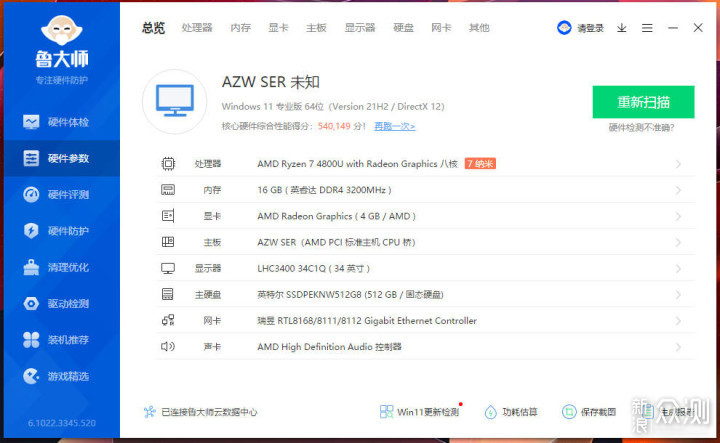This screenshot has width=720, height=443.
Task: Click the 处理器 chip icon
Action: tap(168, 163)
